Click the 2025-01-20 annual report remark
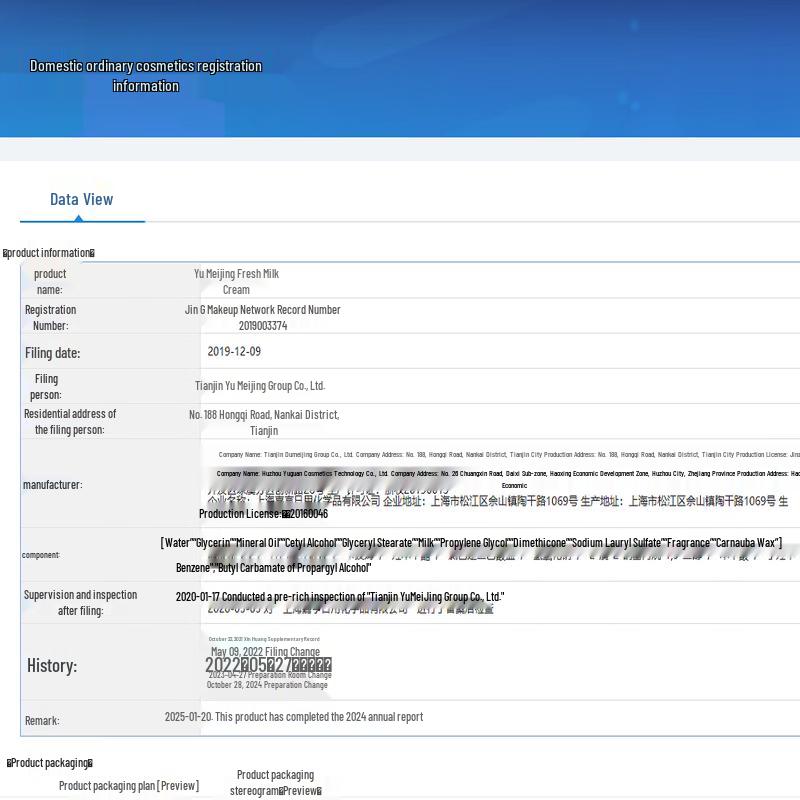Viewport: 800px width, 800px height. tap(294, 717)
